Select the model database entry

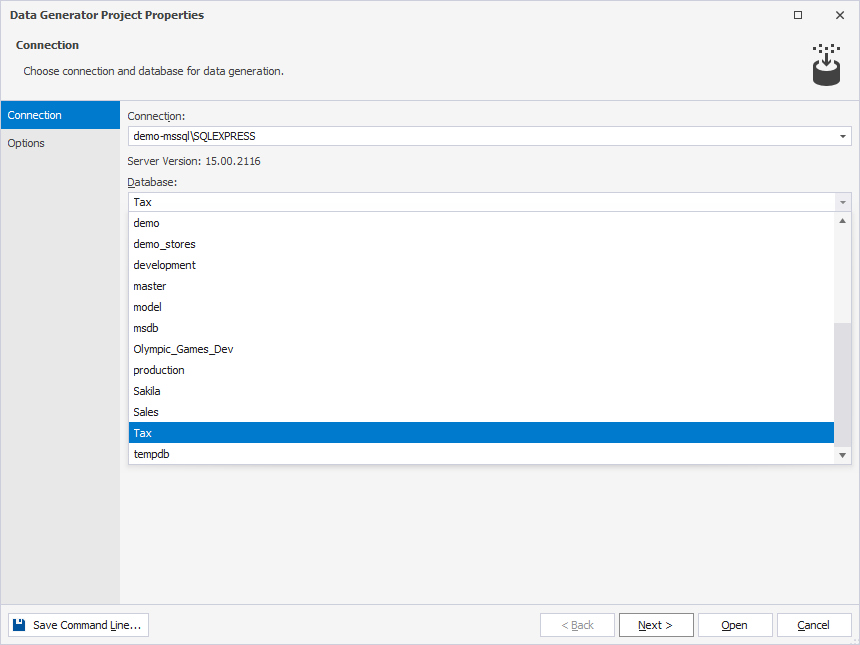481,307
